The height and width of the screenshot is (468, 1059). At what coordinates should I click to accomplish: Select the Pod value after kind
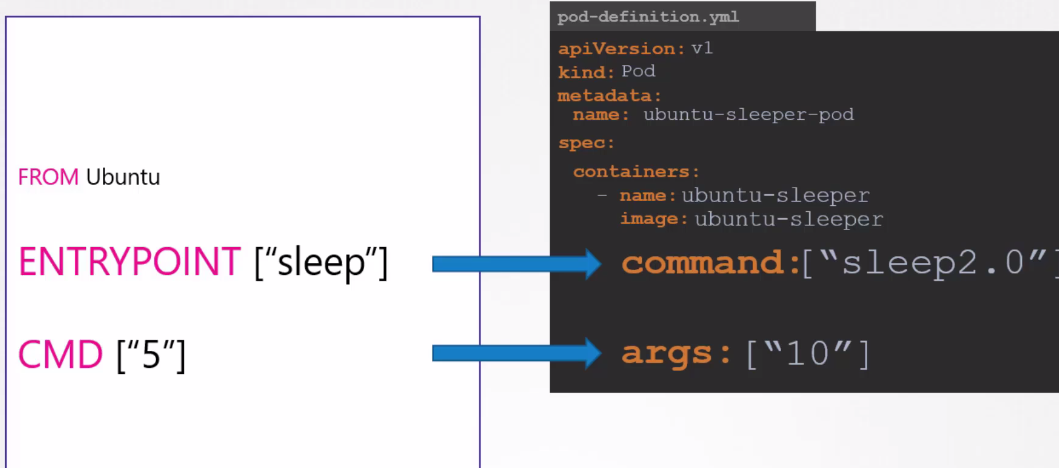click(638, 72)
